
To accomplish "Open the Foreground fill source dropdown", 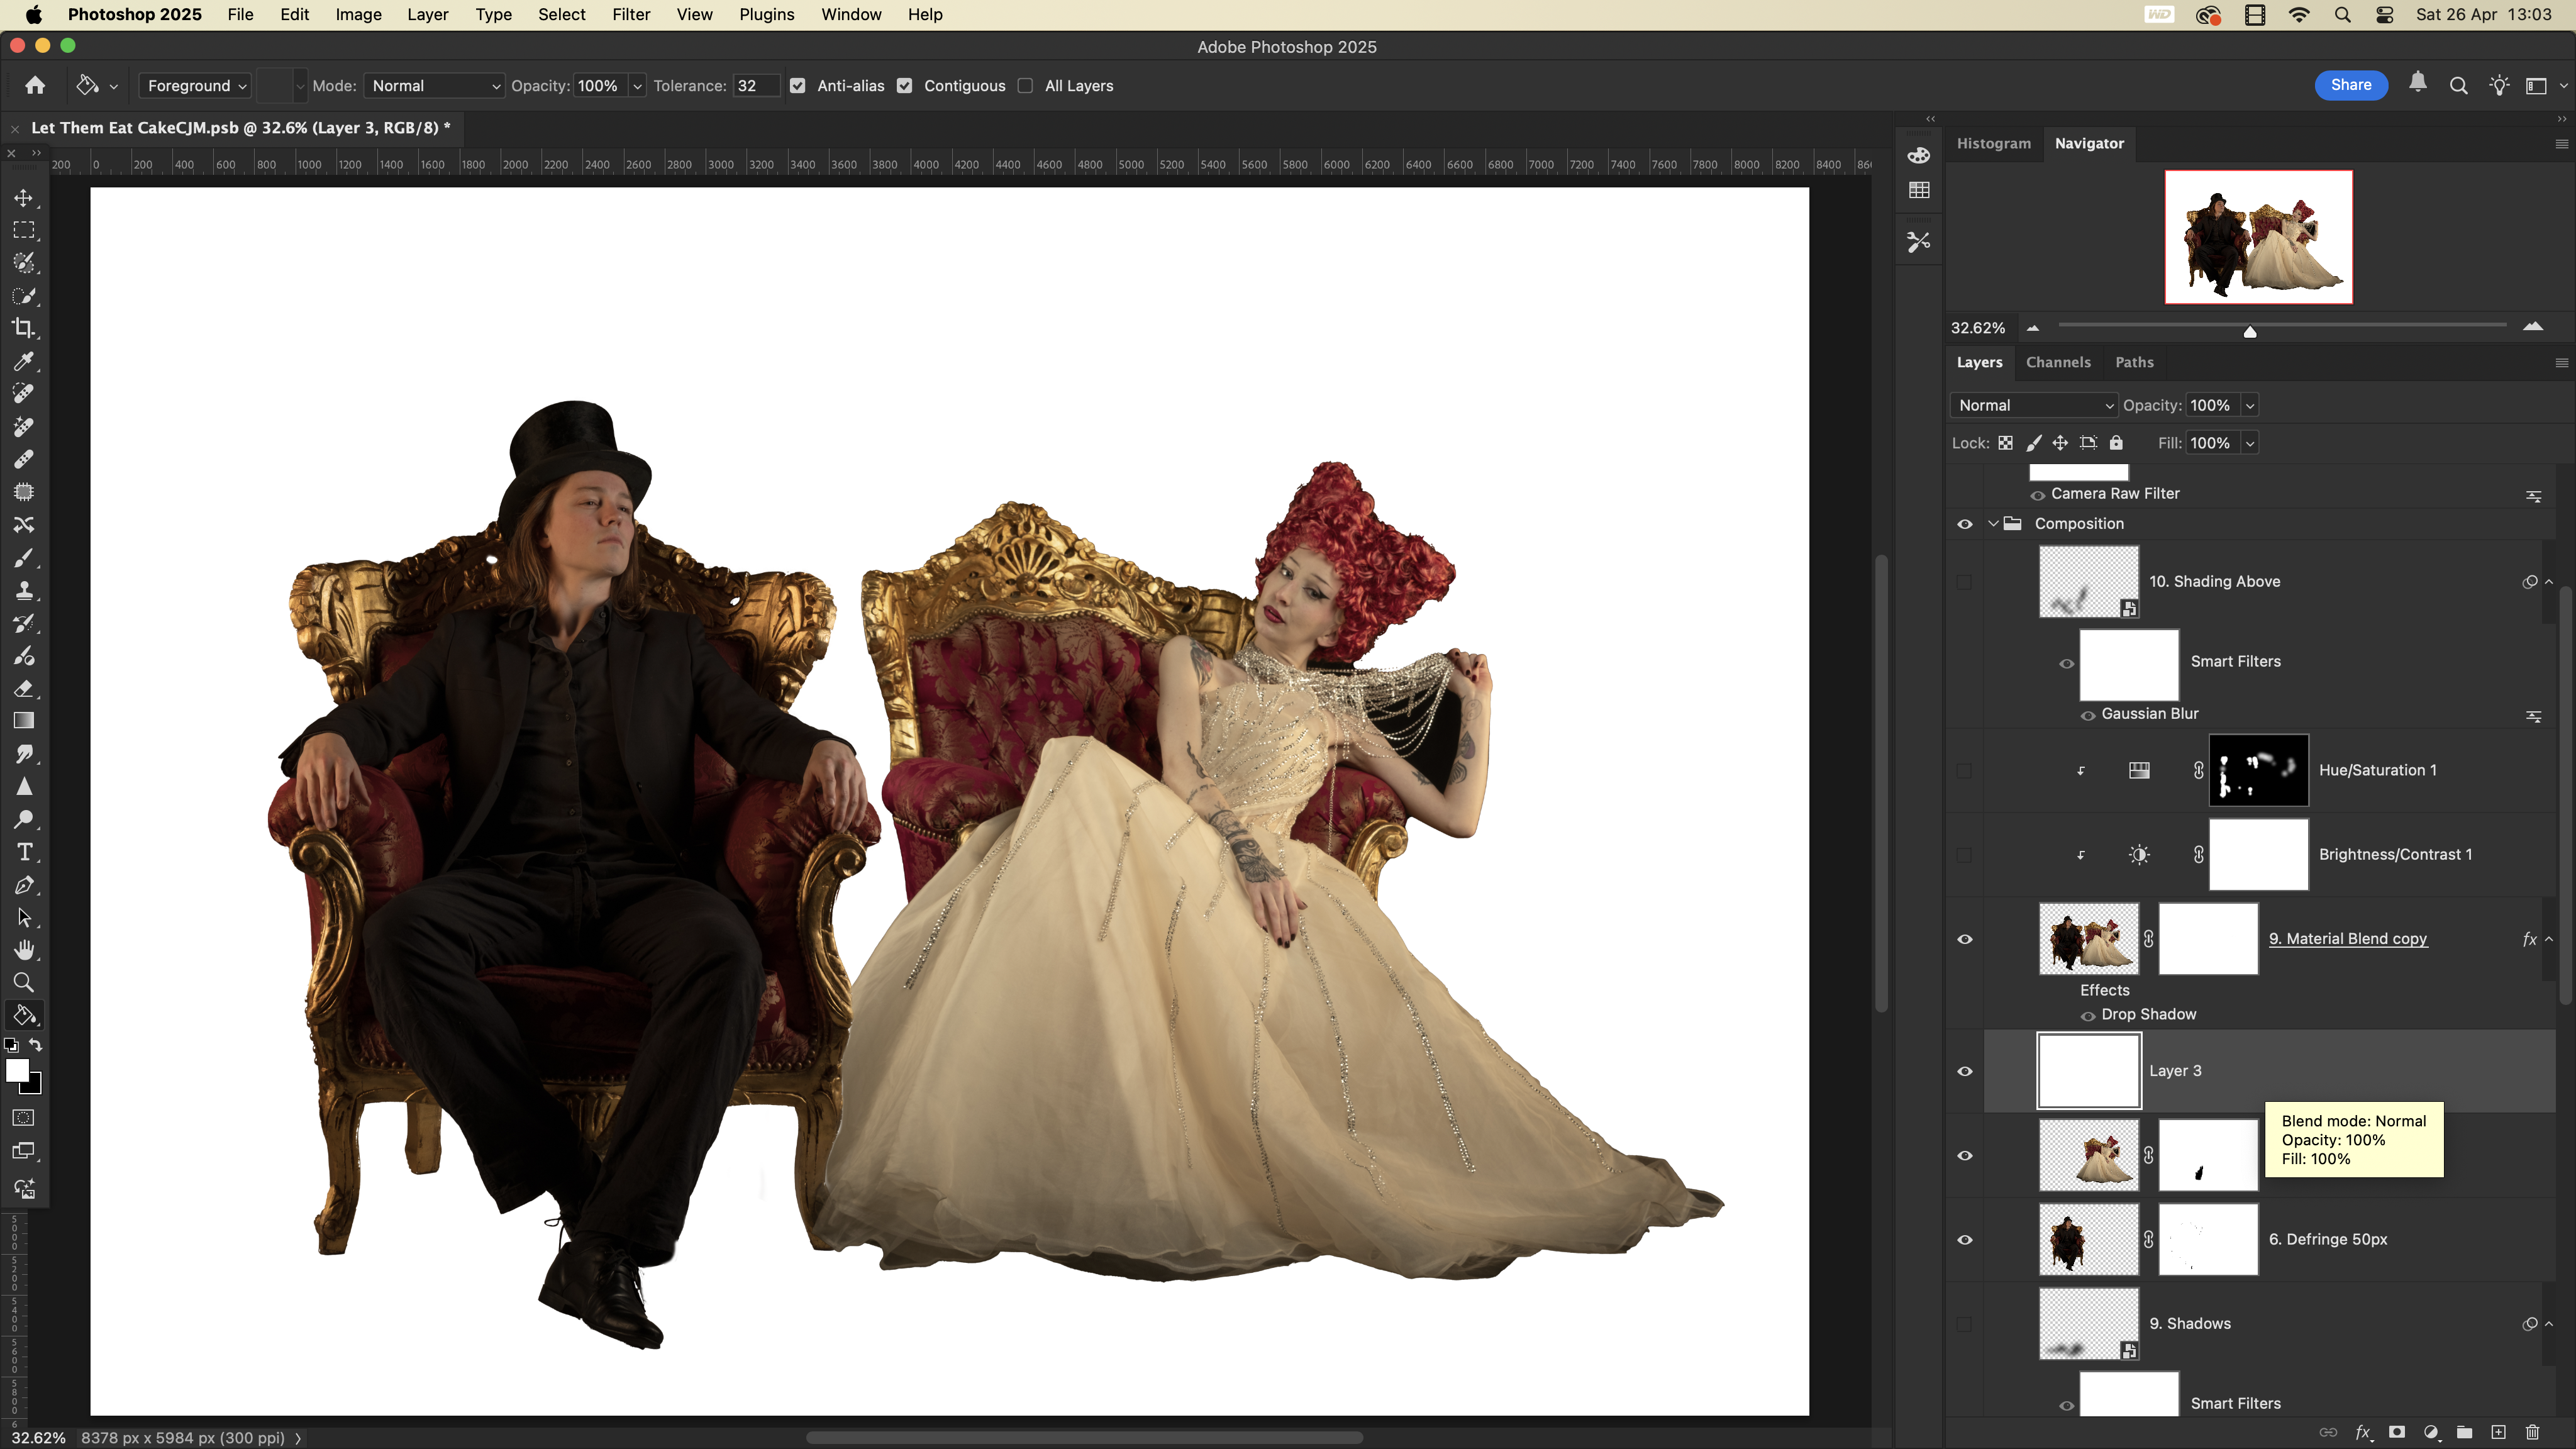I will (x=196, y=86).
